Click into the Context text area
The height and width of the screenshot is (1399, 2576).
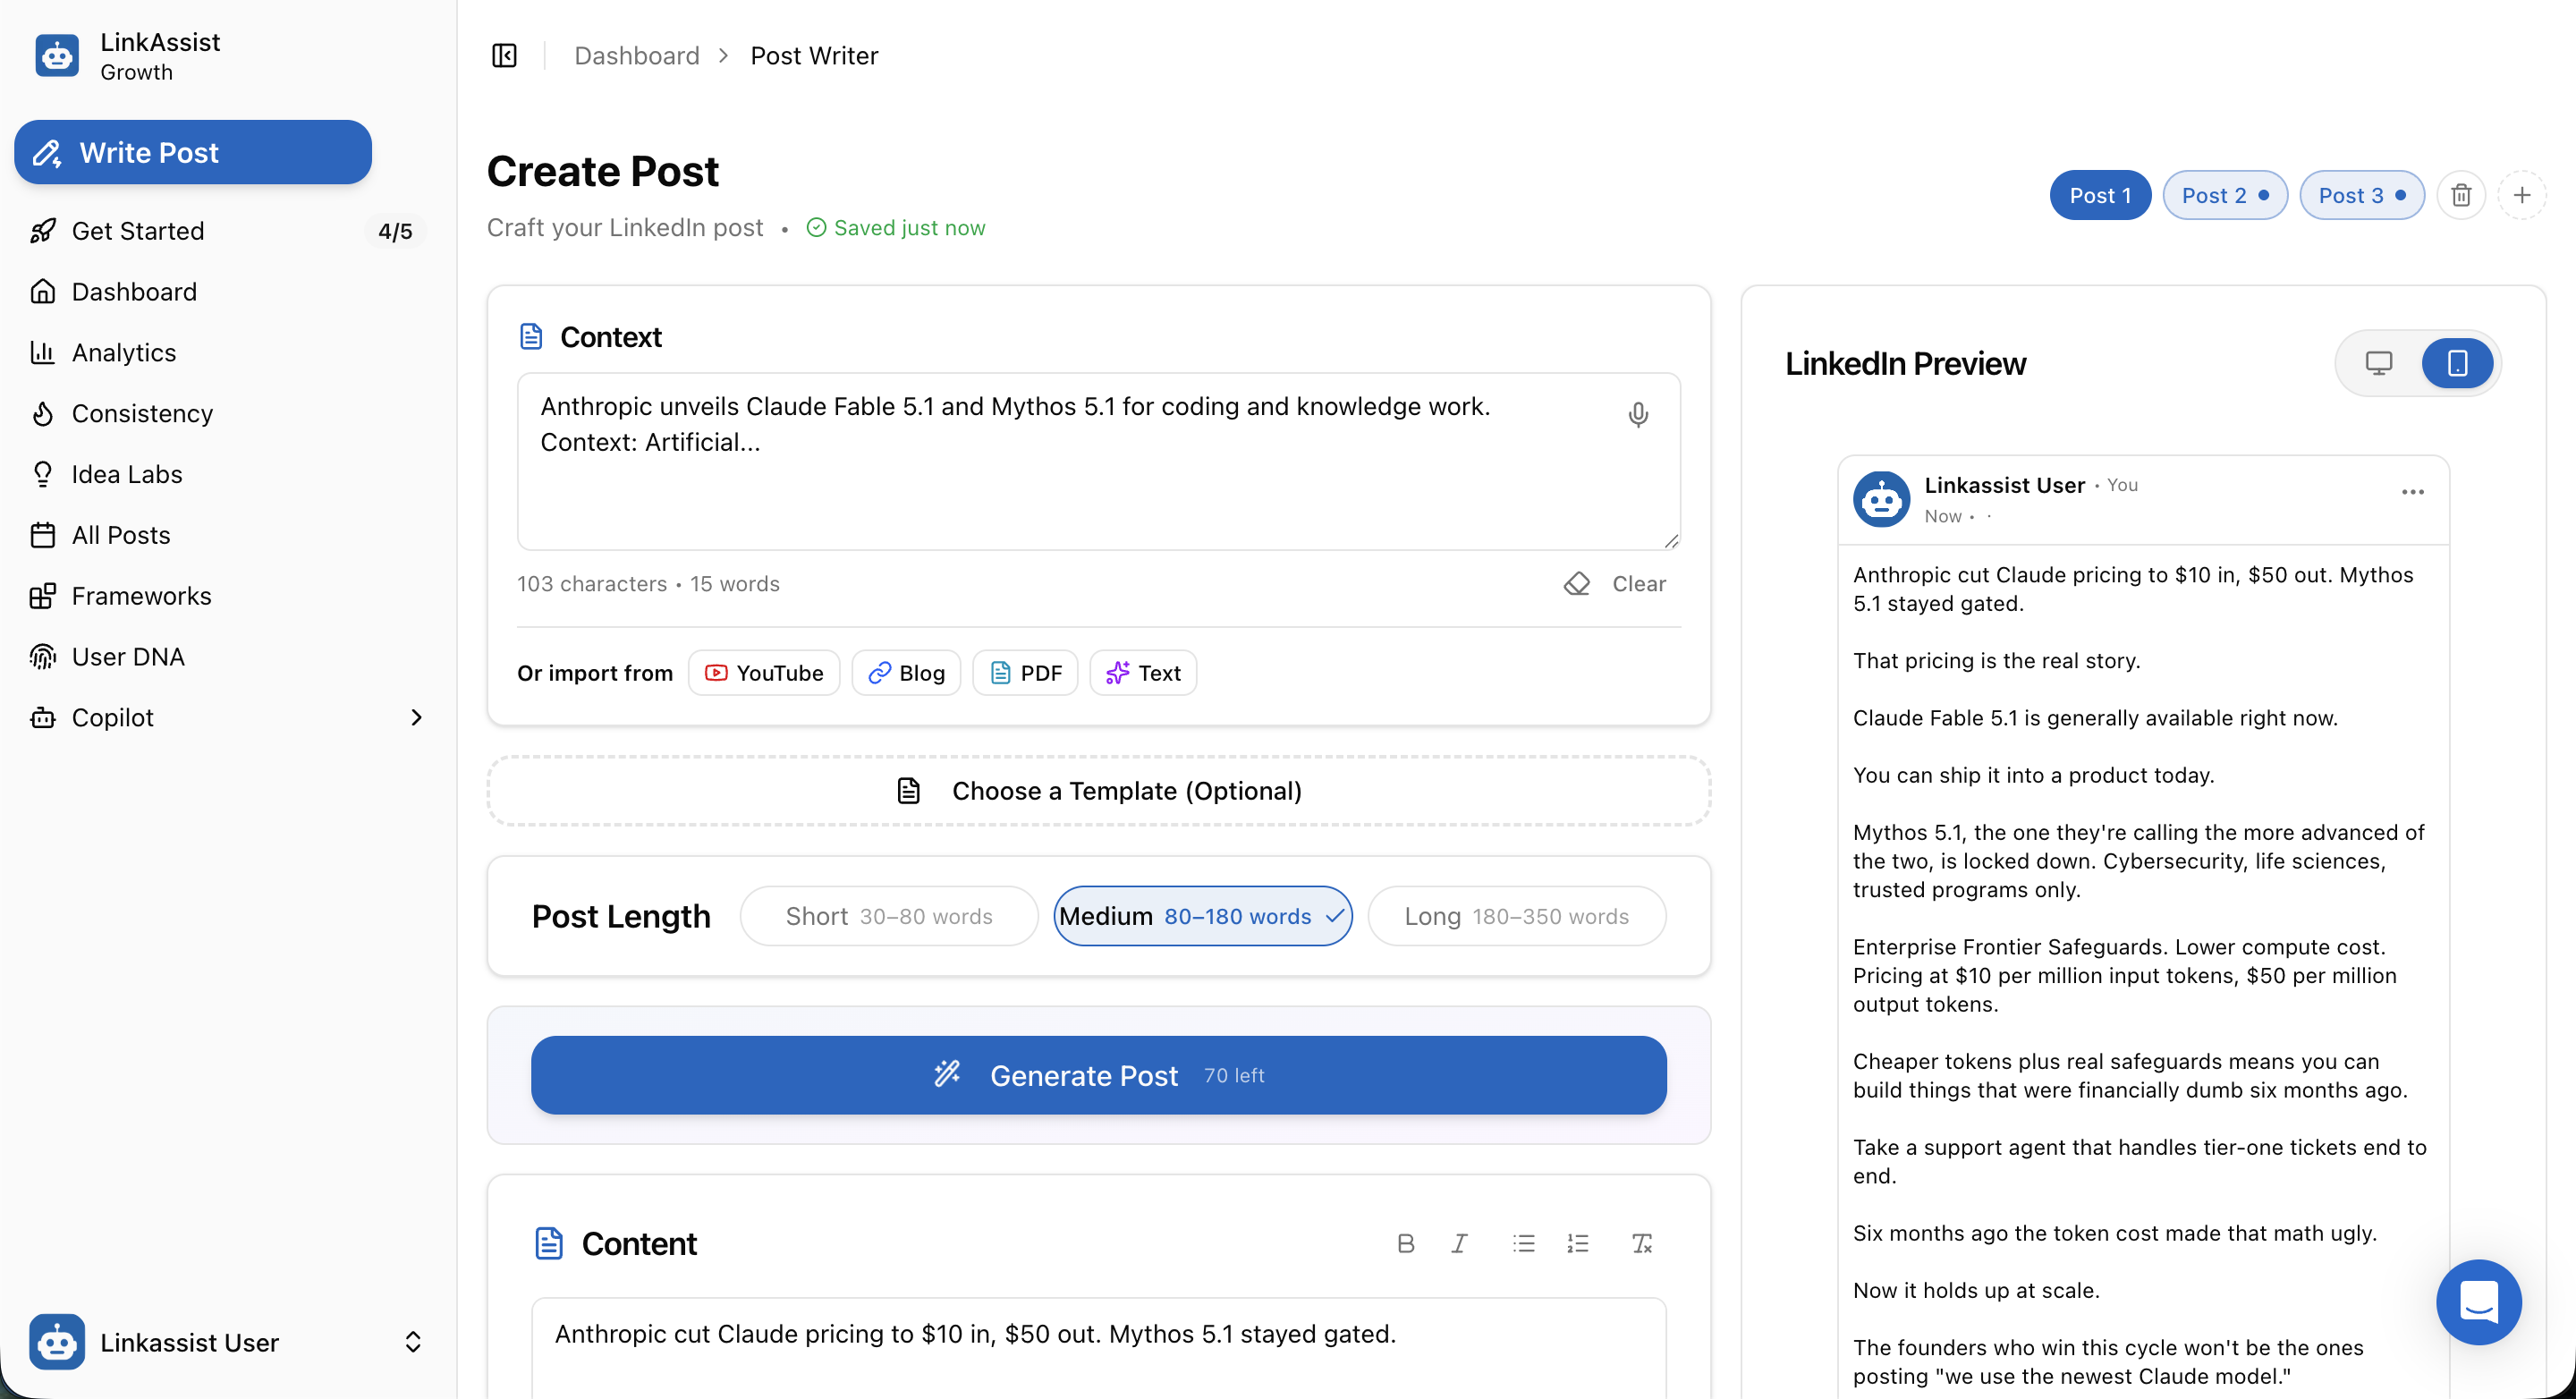coord(1098,462)
